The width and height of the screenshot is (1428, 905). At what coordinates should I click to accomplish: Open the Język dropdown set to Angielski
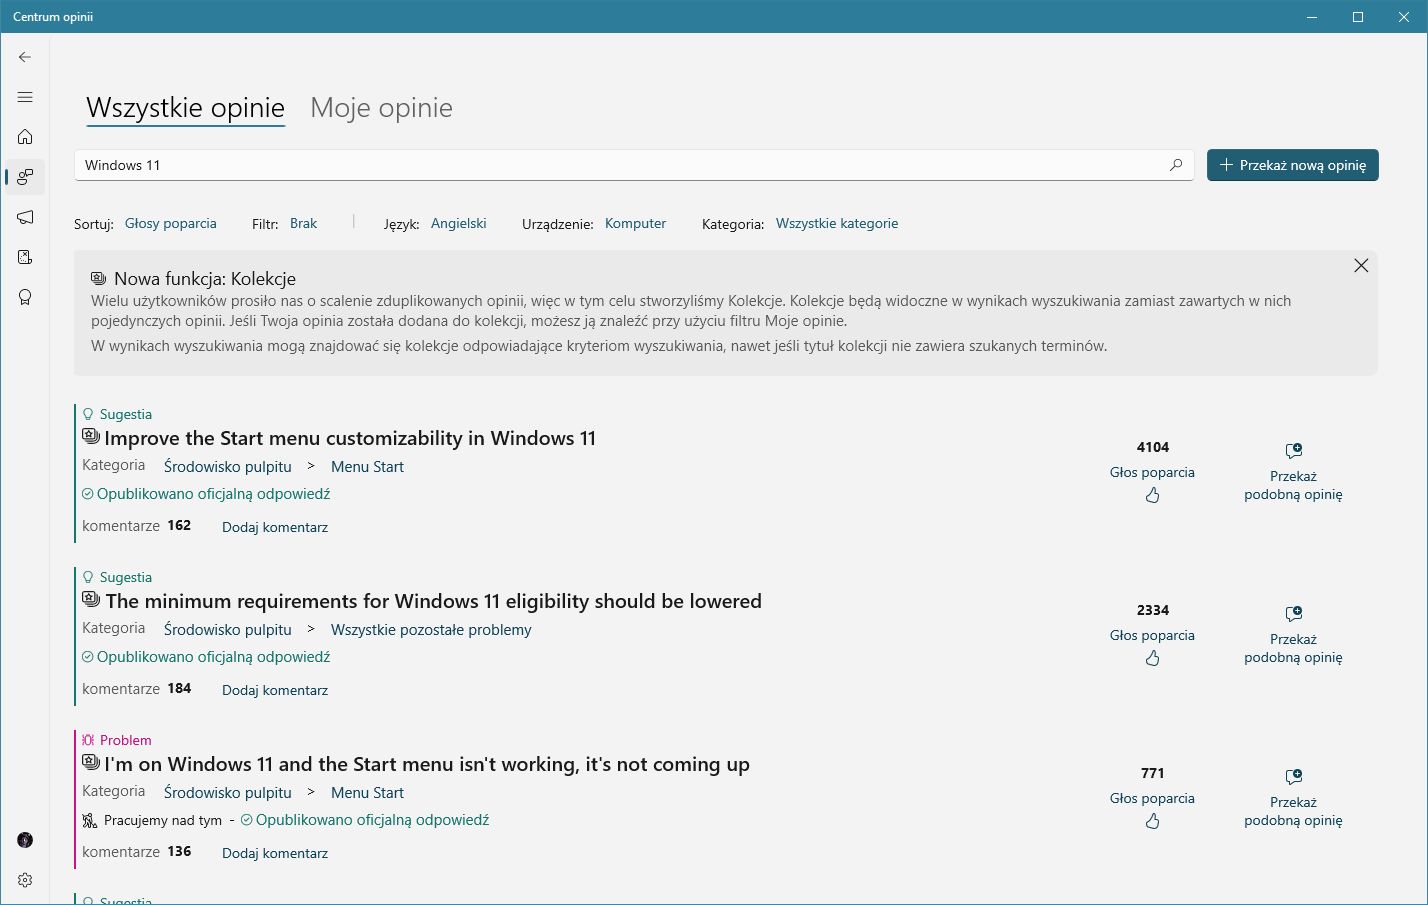click(x=458, y=223)
